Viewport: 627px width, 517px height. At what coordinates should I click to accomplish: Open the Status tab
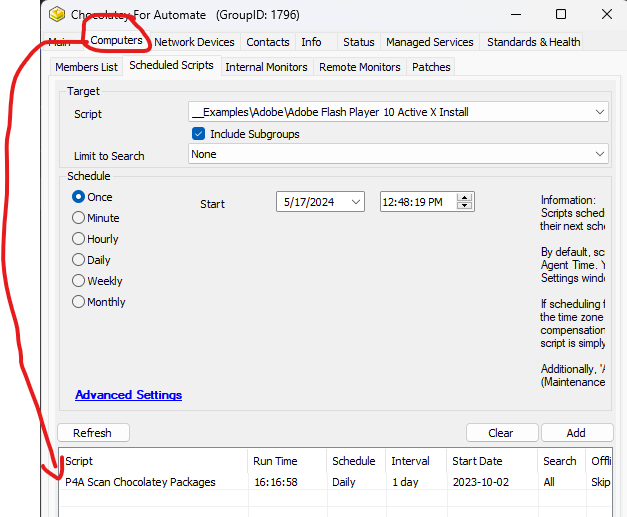tap(359, 42)
